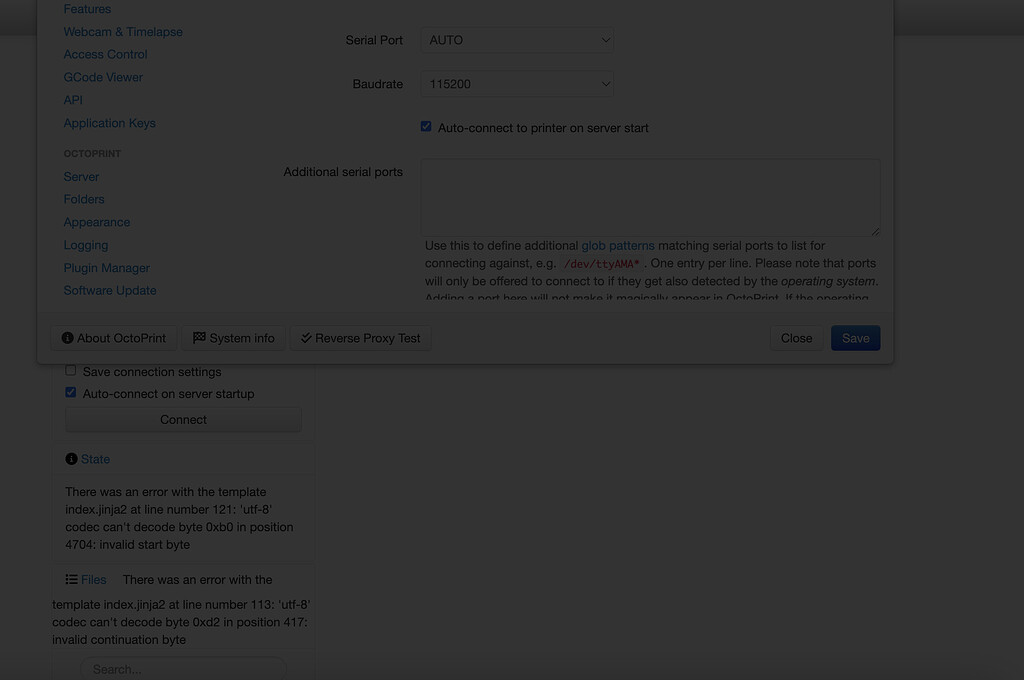Viewport: 1024px width, 680px height.
Task: Click the checkmark icon on Reverse Proxy Test
Action: click(x=305, y=338)
